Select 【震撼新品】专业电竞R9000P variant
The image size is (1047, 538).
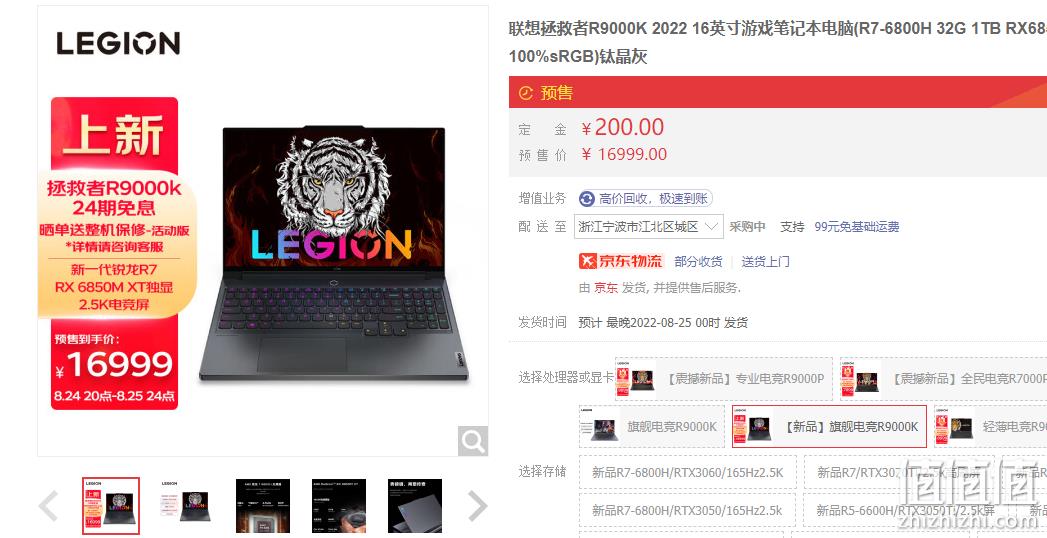tap(724, 378)
